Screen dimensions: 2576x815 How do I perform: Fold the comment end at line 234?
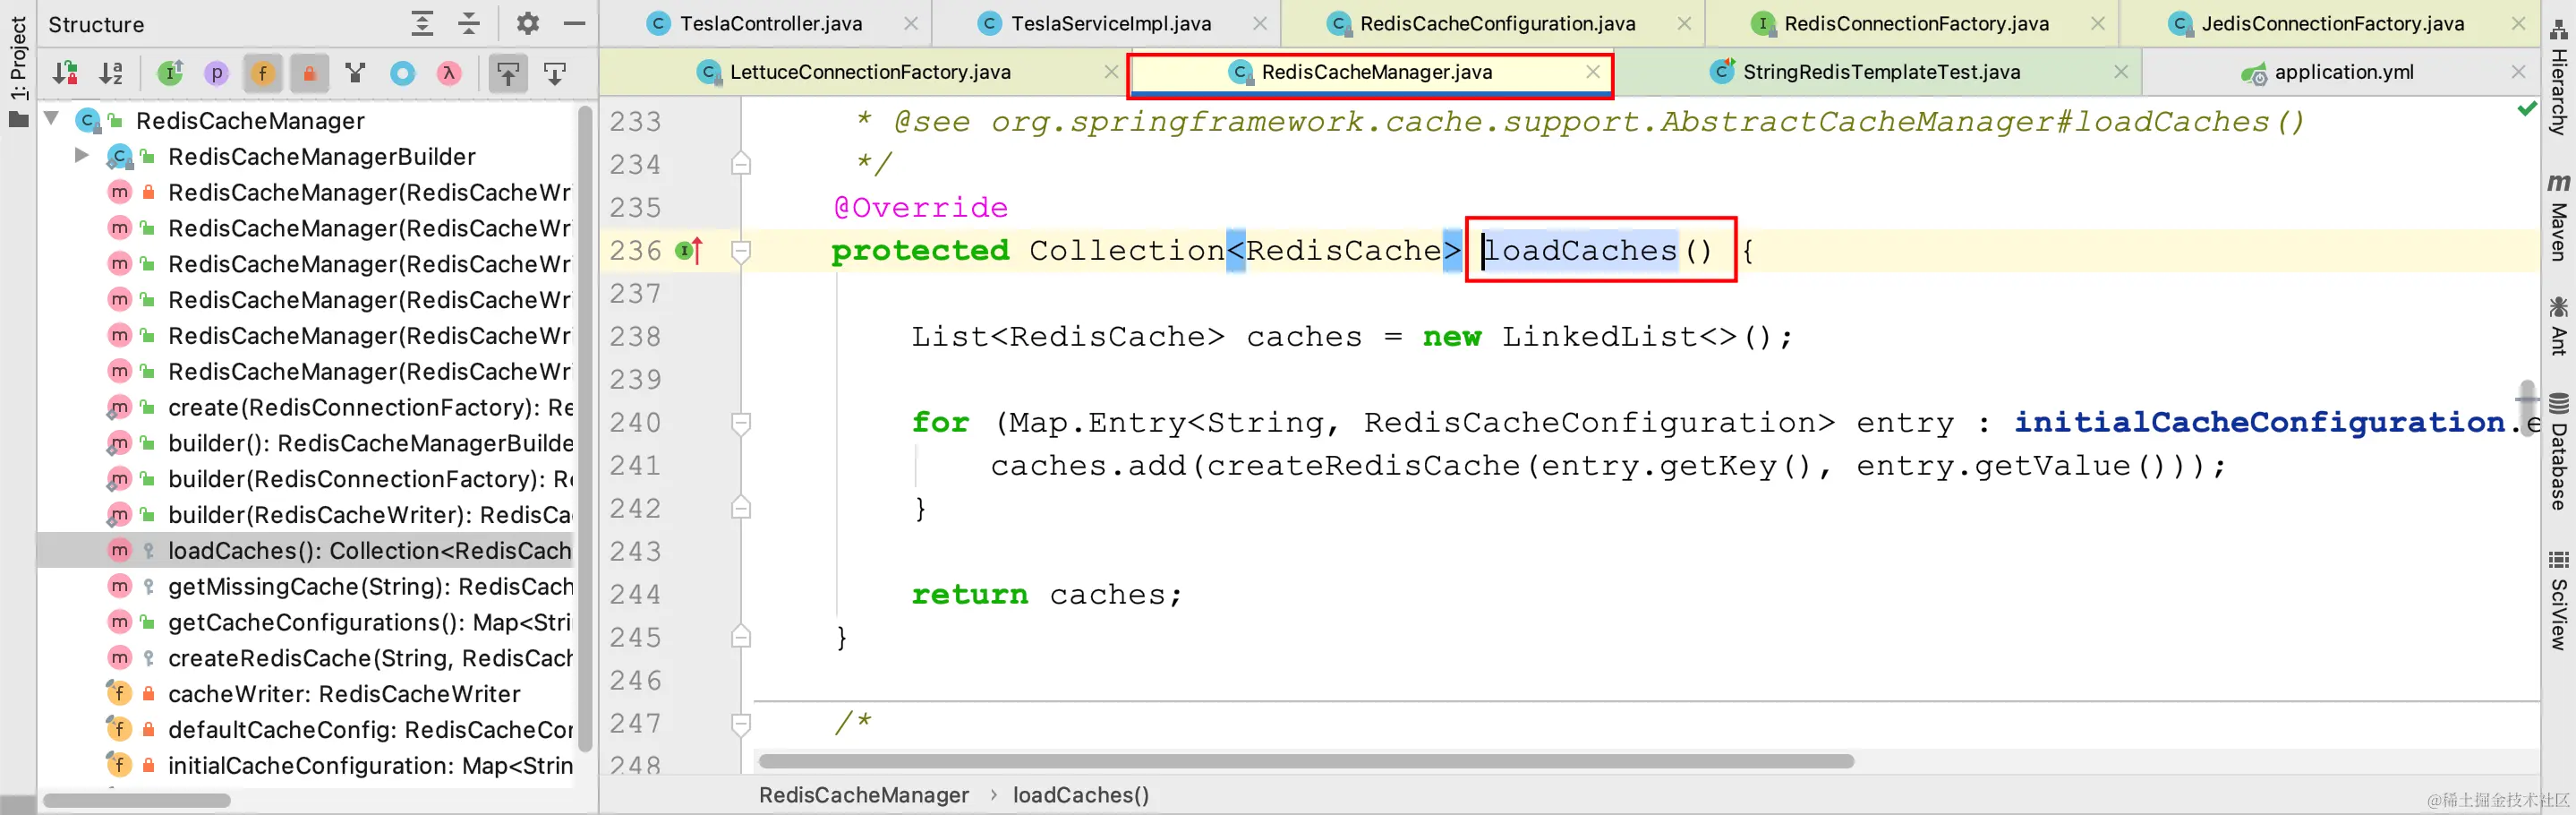point(741,163)
